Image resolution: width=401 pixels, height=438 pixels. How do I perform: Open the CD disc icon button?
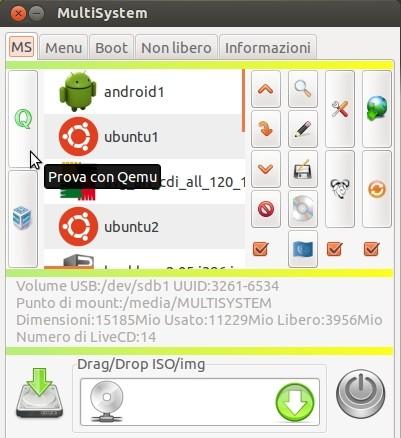point(303,209)
